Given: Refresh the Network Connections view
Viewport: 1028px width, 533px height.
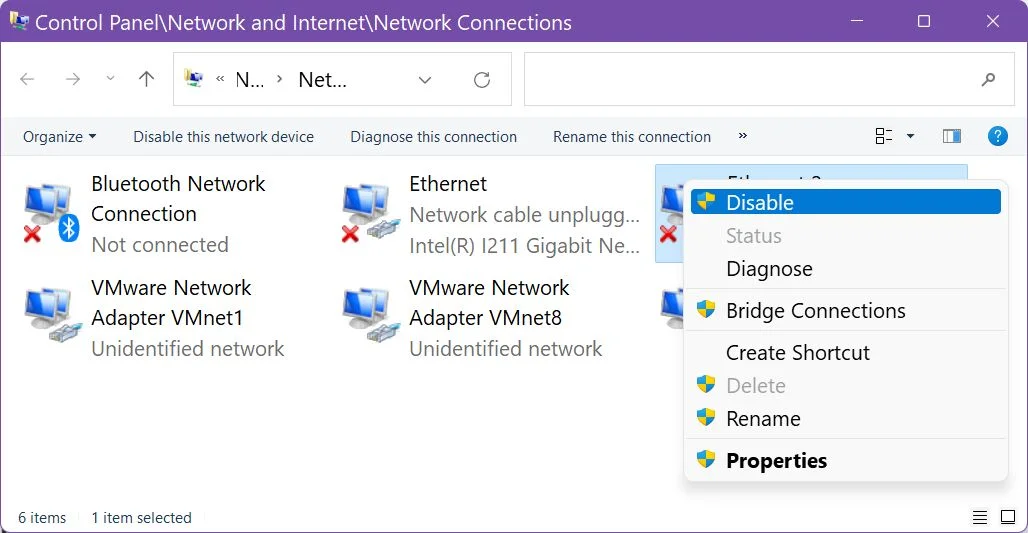Looking at the screenshot, I should tap(482, 80).
